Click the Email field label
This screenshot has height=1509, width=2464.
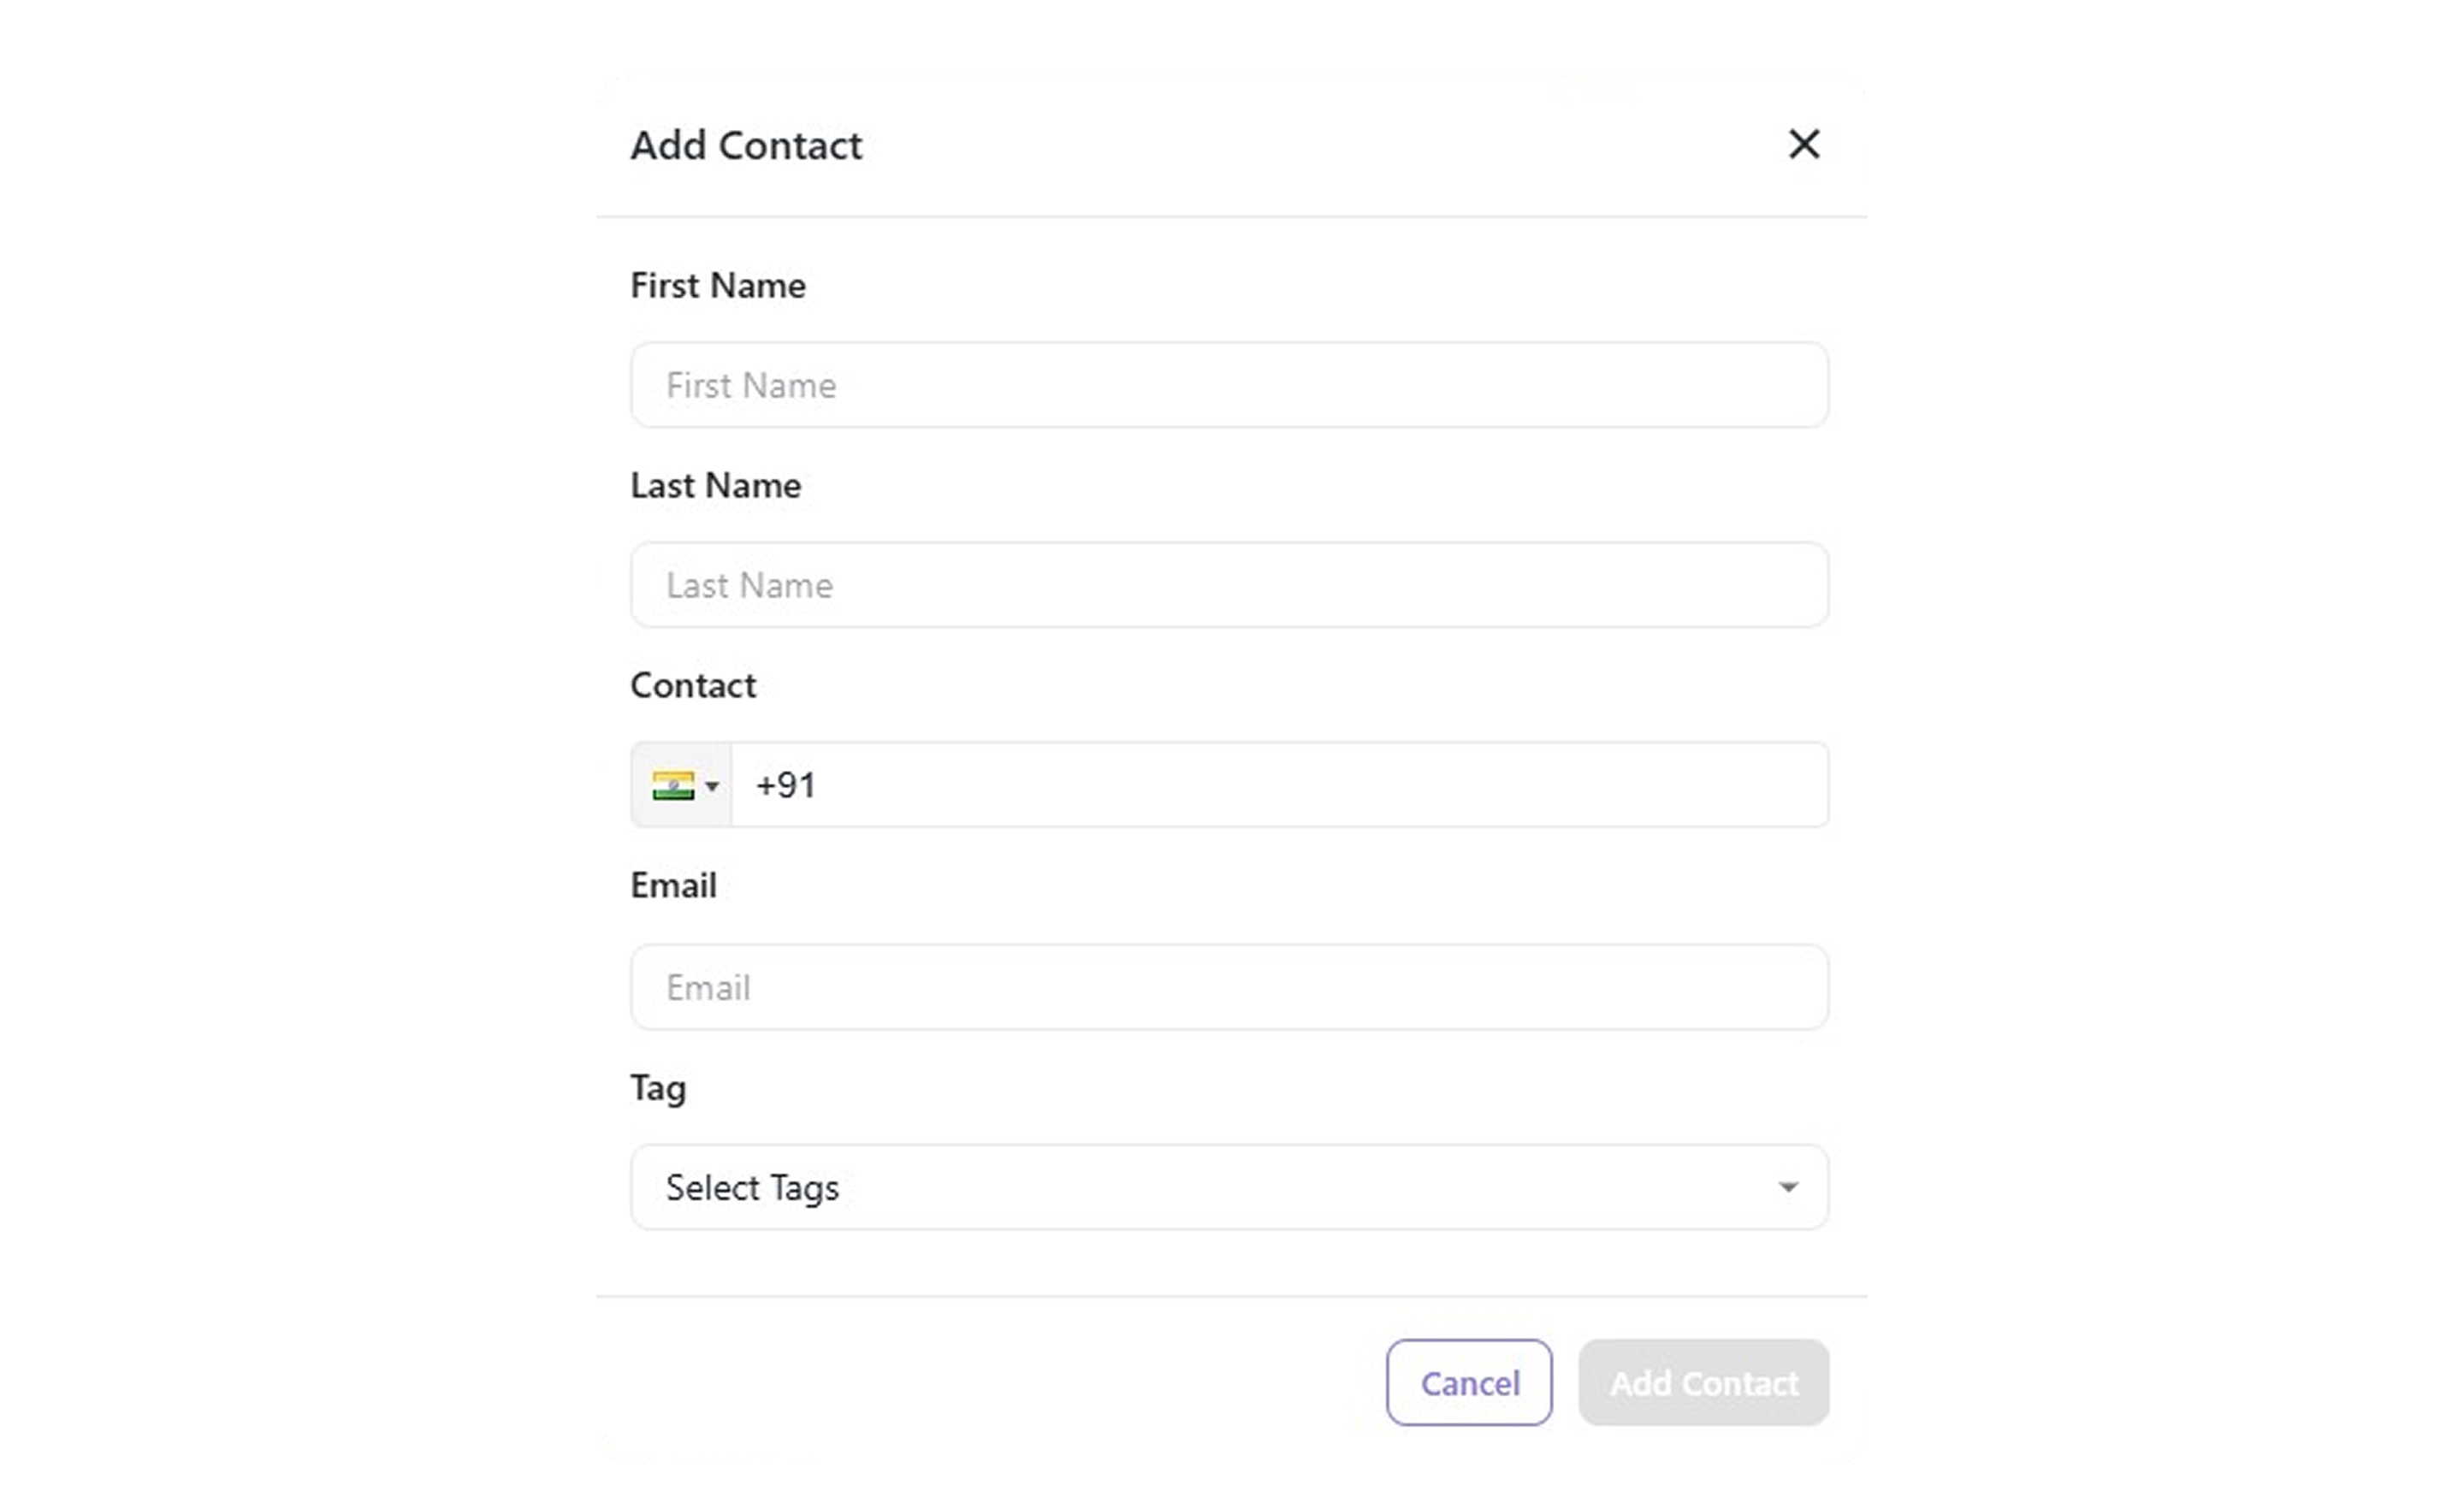(673, 886)
